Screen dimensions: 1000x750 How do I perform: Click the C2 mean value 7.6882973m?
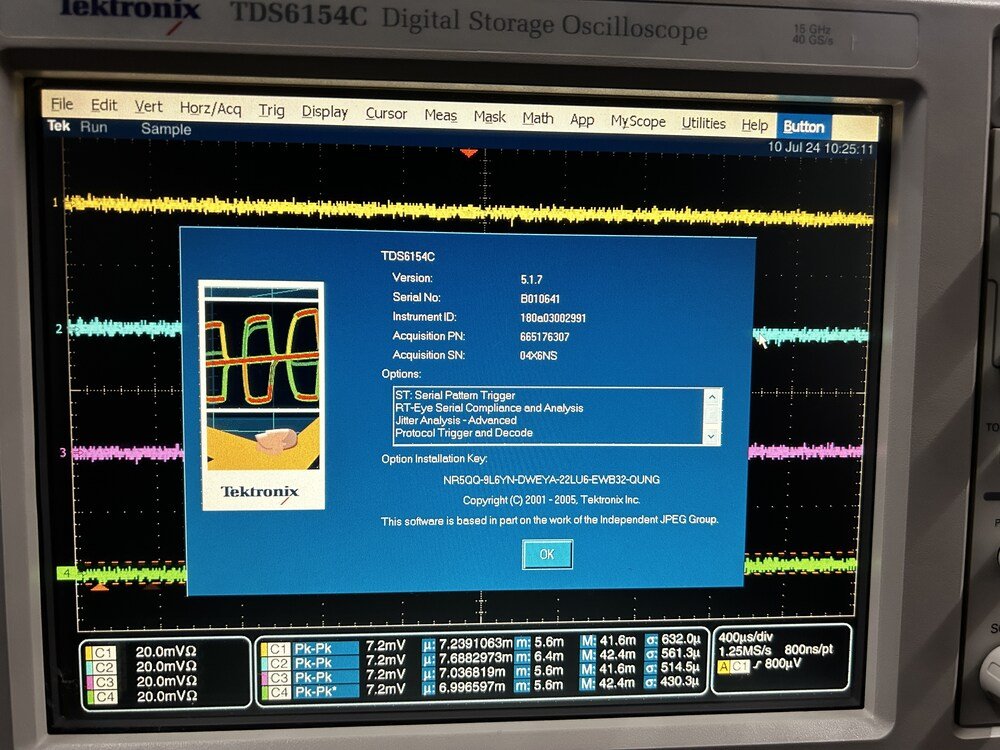476,658
